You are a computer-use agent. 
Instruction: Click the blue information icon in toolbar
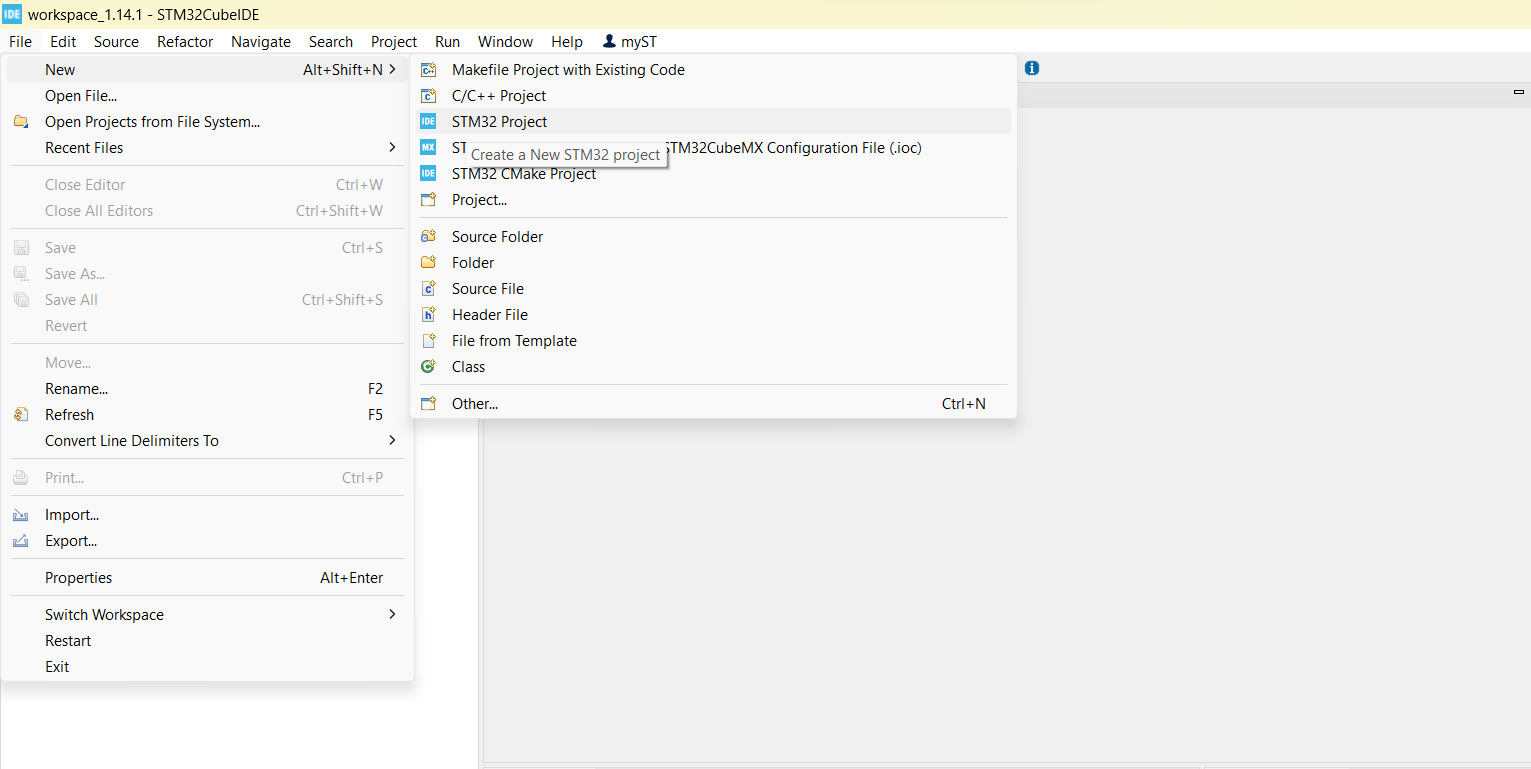(x=1032, y=68)
